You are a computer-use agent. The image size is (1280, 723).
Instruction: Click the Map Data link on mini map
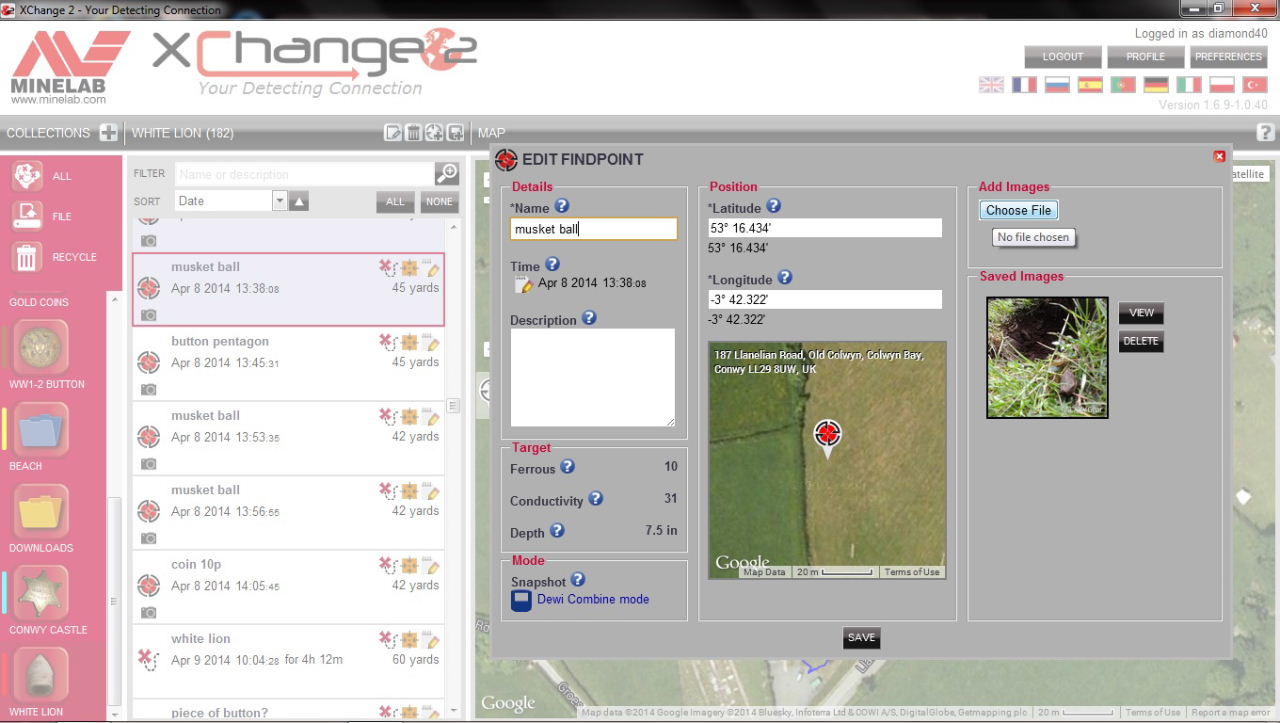click(765, 572)
